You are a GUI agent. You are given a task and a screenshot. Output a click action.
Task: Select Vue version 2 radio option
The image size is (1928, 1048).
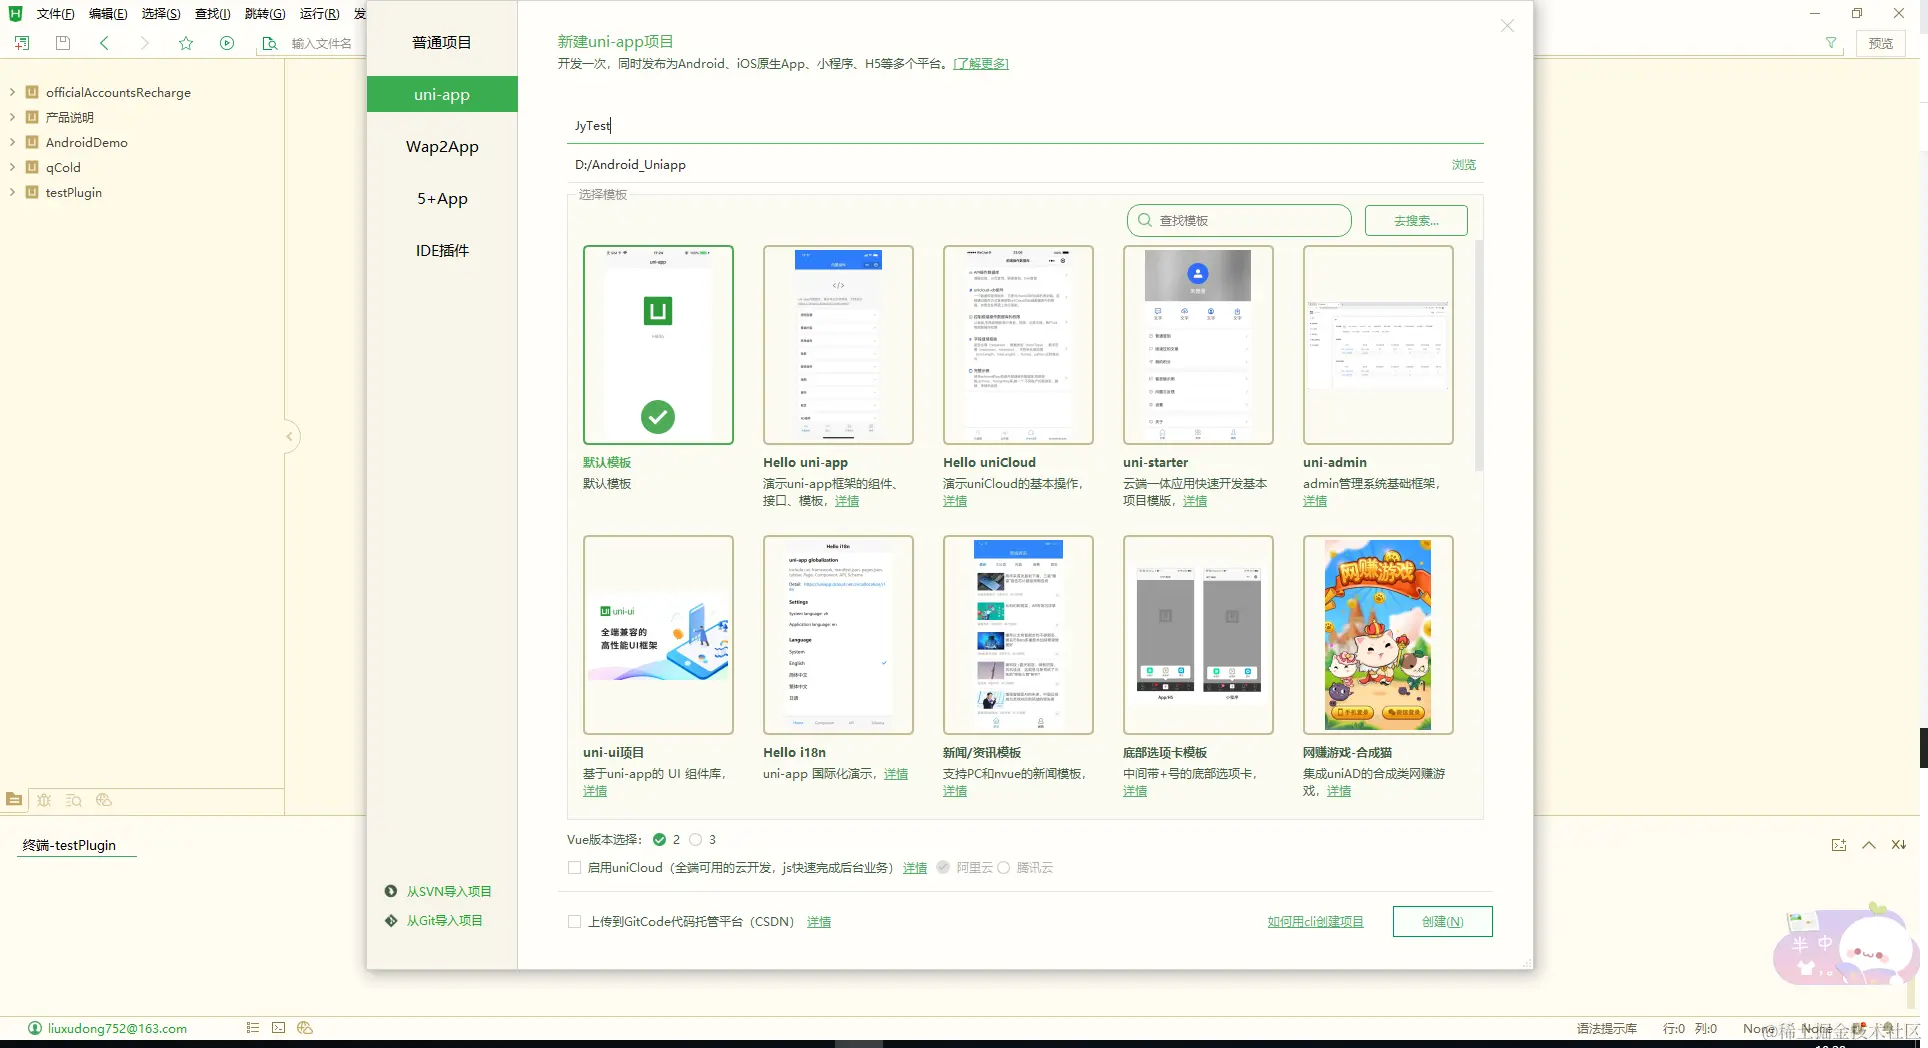click(x=659, y=839)
